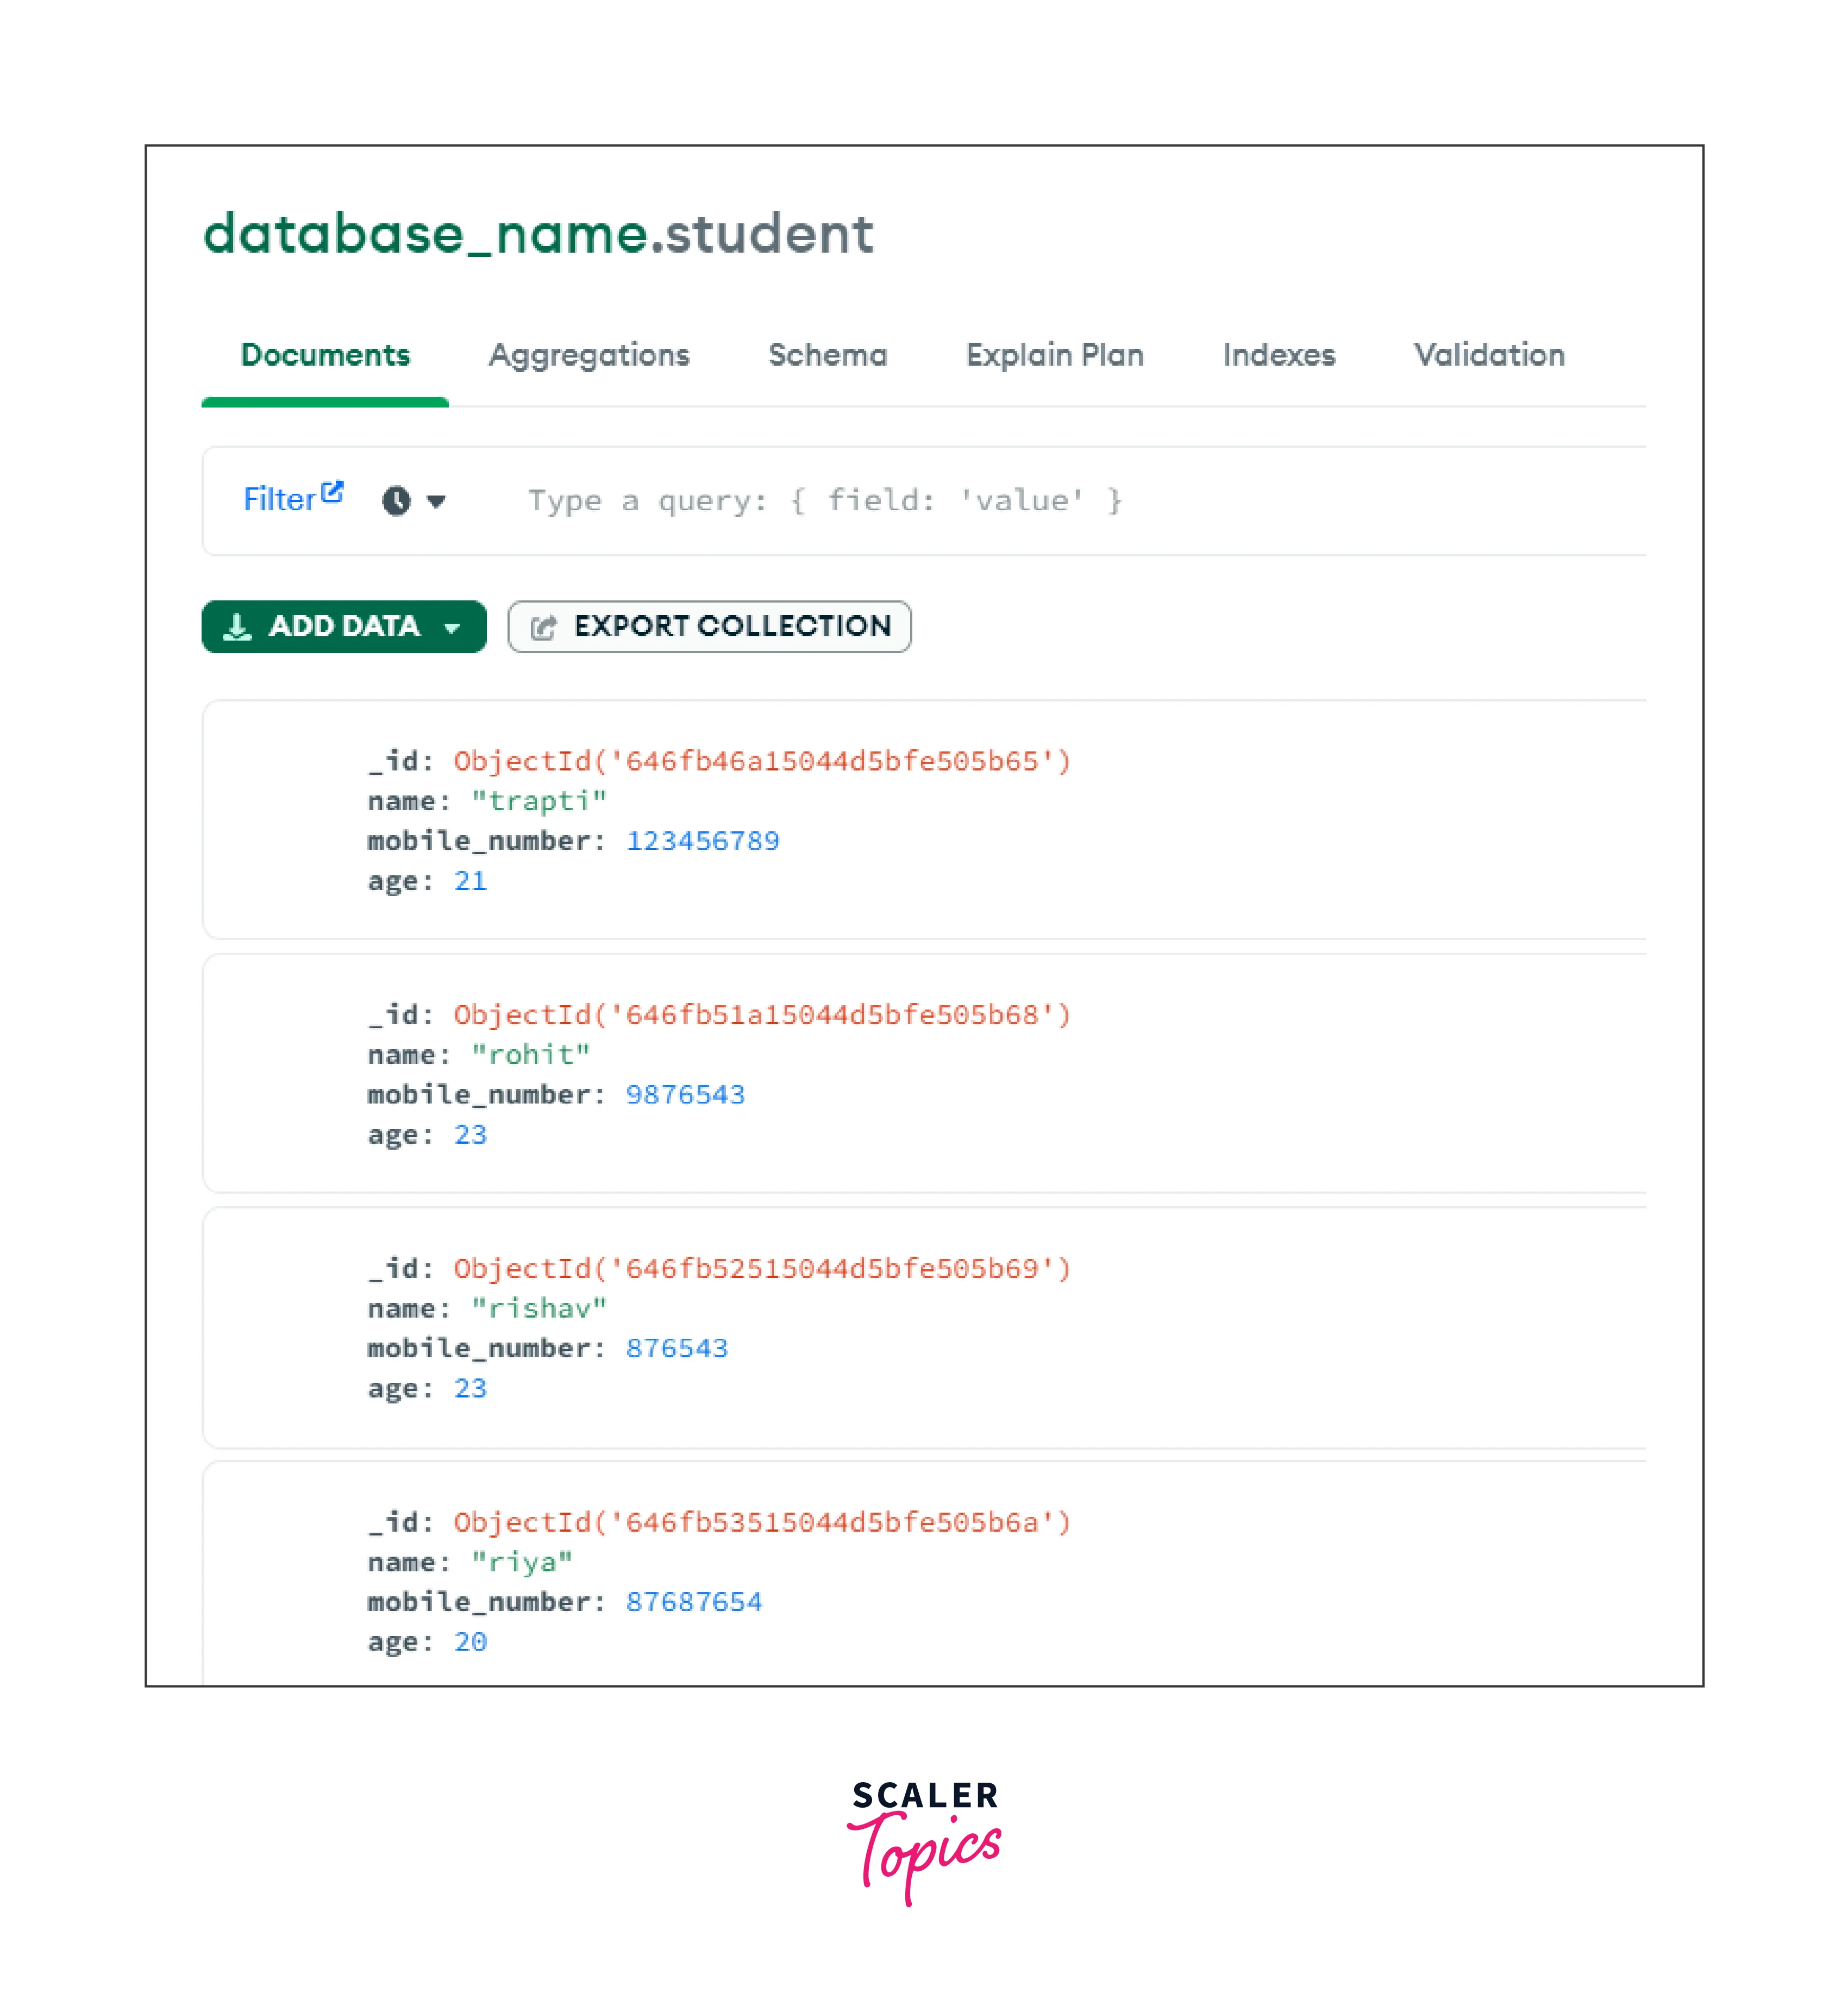Click rishav's mobile_number value 876543
Viewport: 1848px width, 2006px height.
(677, 1348)
